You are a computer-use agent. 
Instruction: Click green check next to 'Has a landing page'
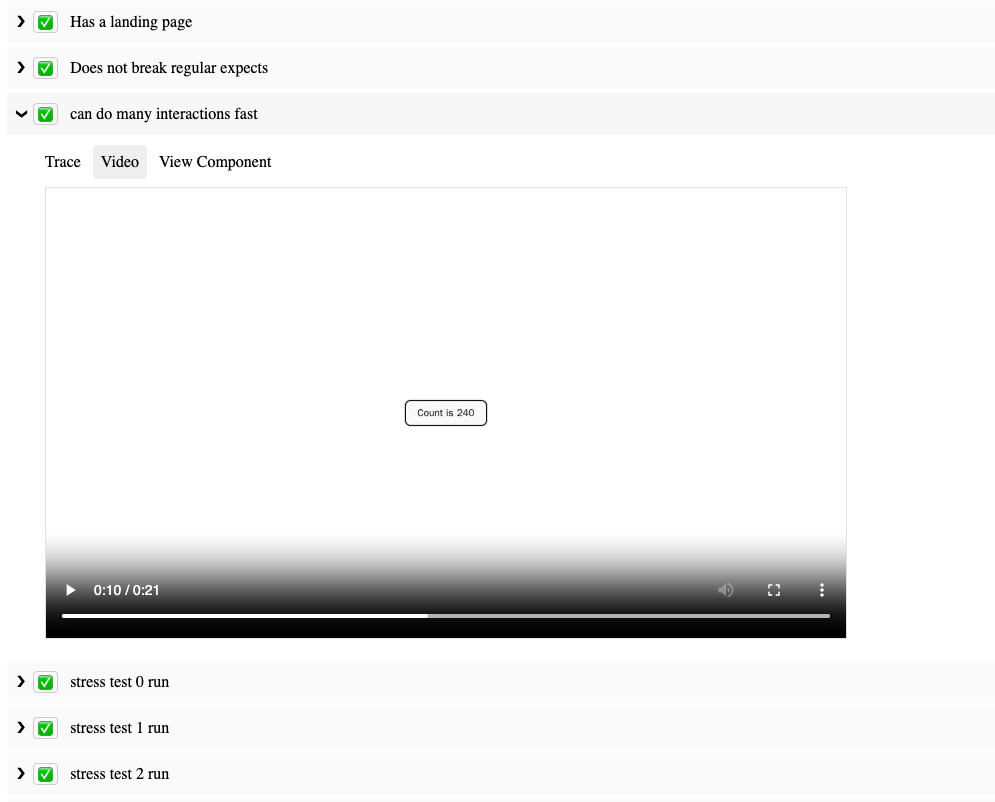click(x=45, y=22)
